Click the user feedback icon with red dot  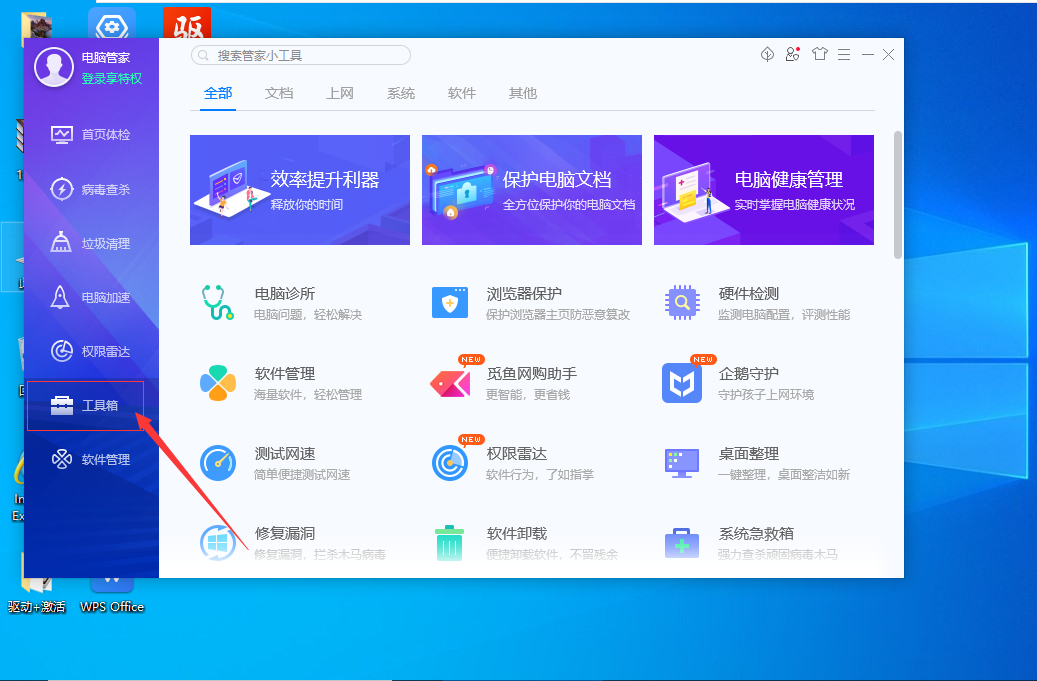tap(793, 54)
